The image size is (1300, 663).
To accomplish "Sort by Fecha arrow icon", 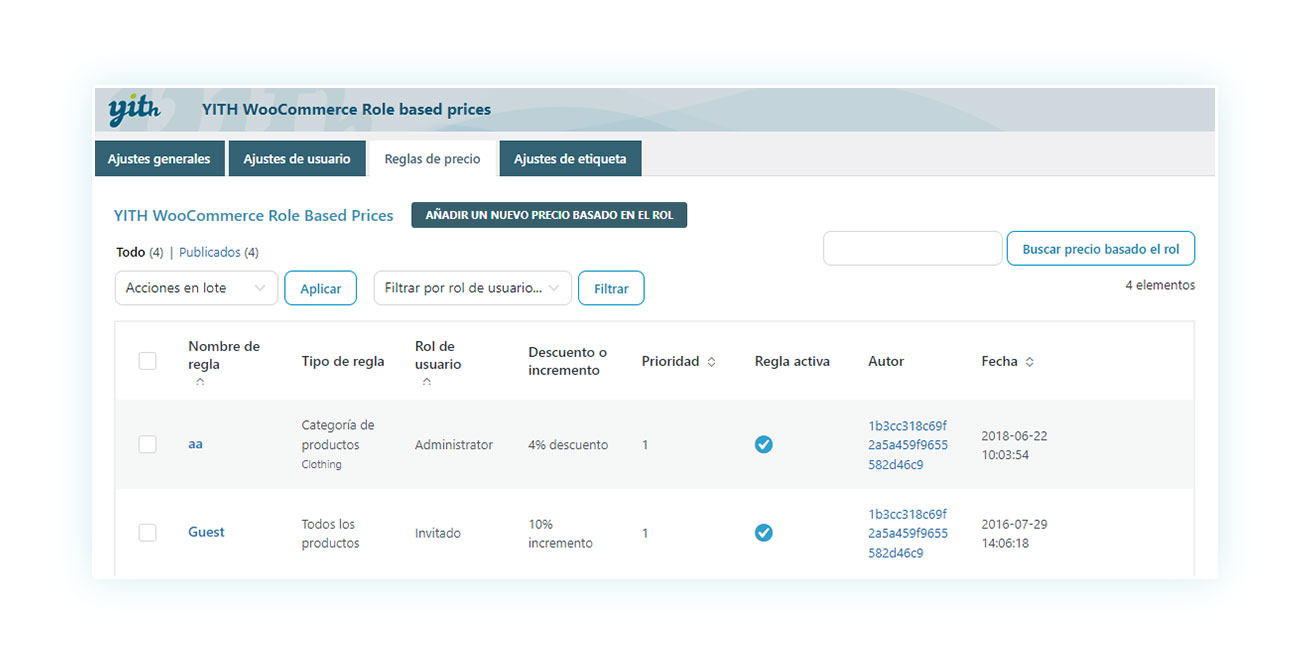I will coord(1029,362).
